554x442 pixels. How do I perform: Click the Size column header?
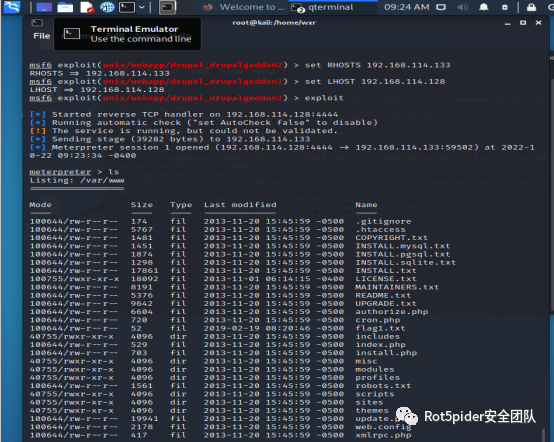142,205
